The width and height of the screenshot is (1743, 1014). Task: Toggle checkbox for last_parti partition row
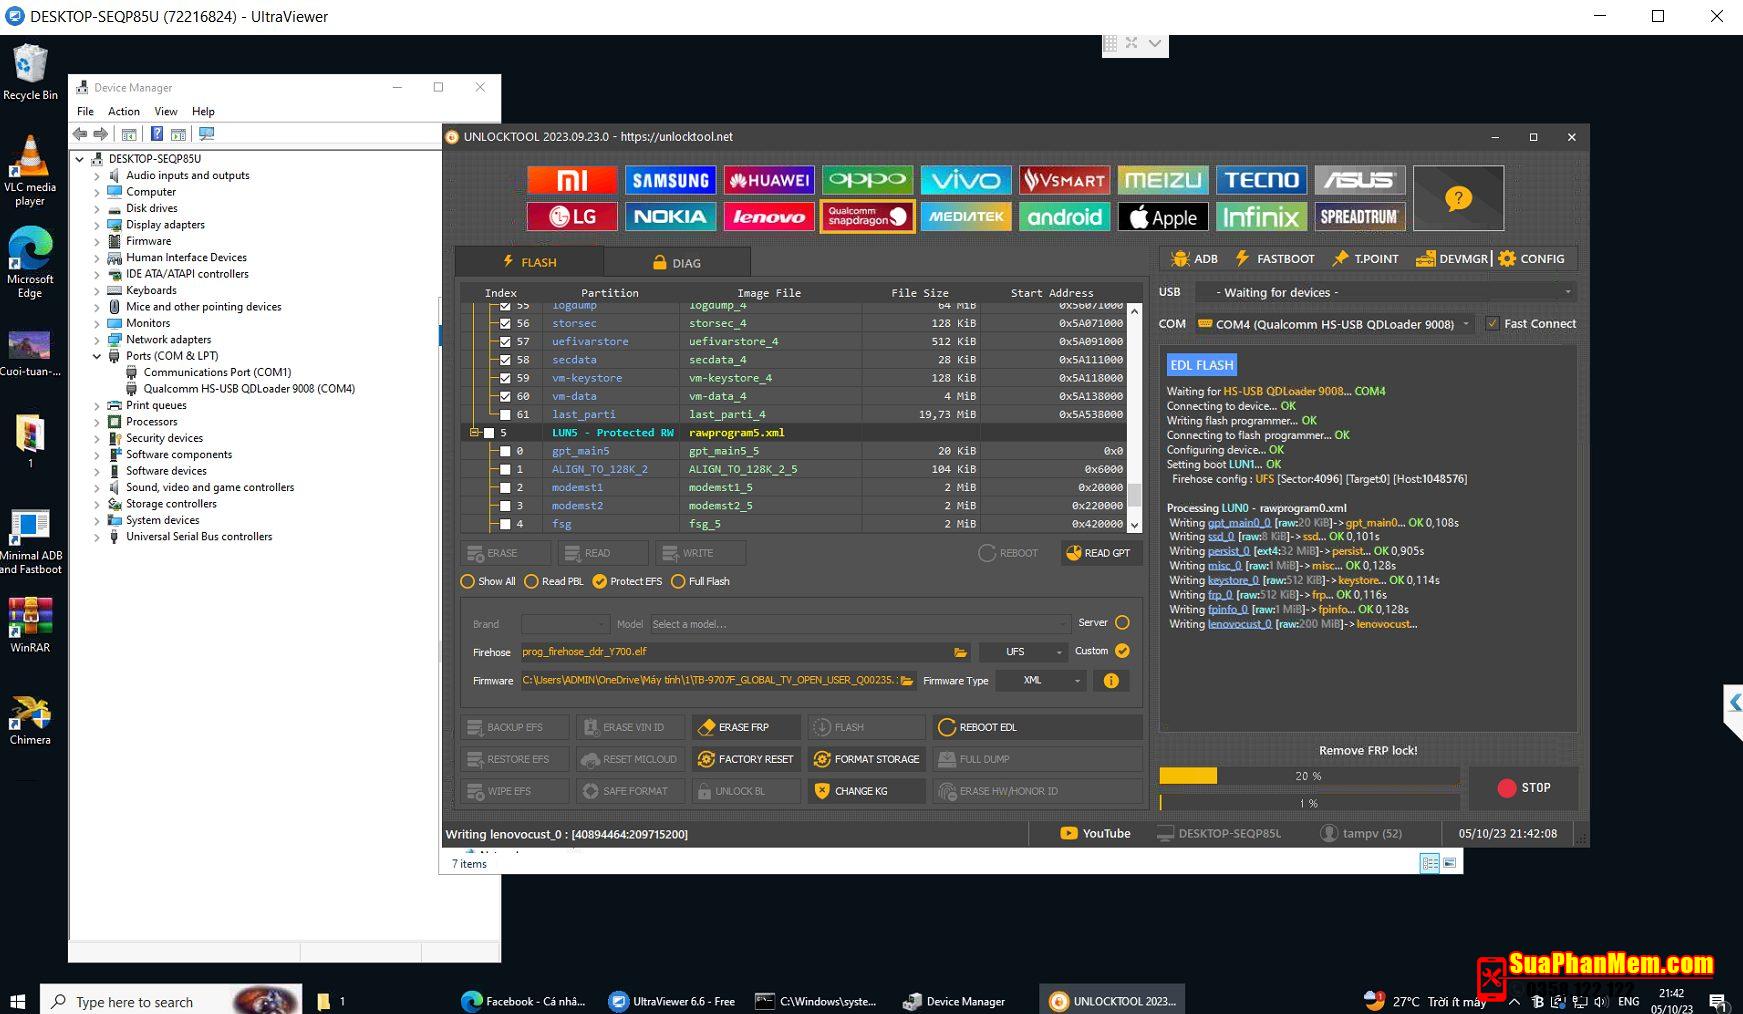point(505,414)
